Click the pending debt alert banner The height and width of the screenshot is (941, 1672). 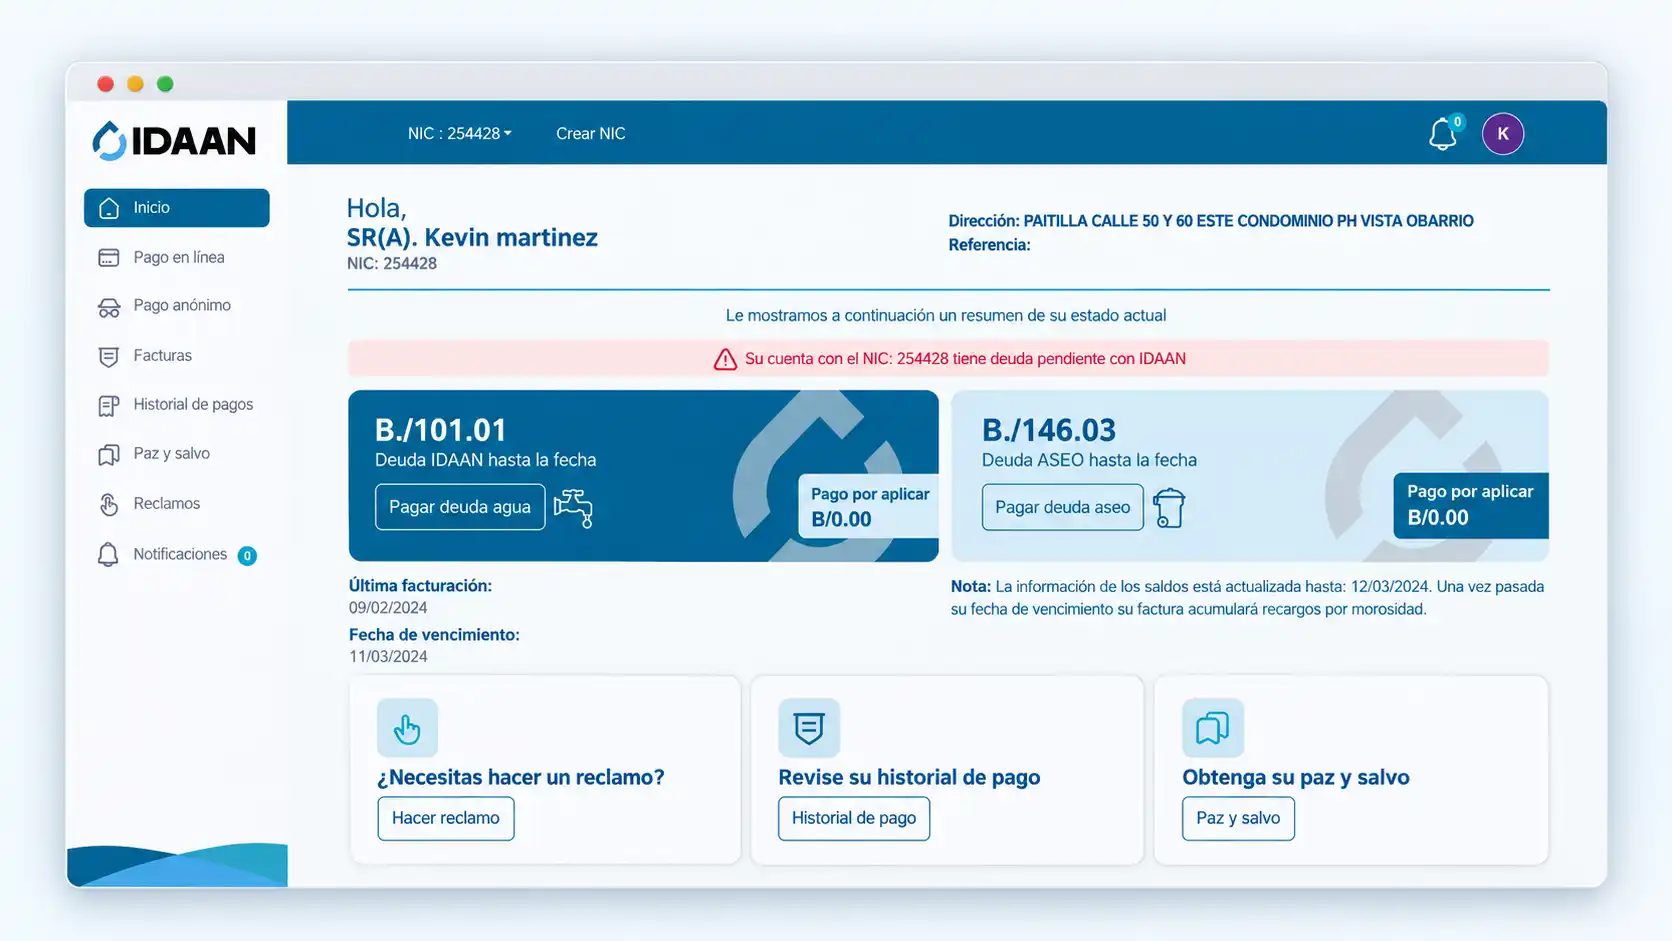(949, 359)
